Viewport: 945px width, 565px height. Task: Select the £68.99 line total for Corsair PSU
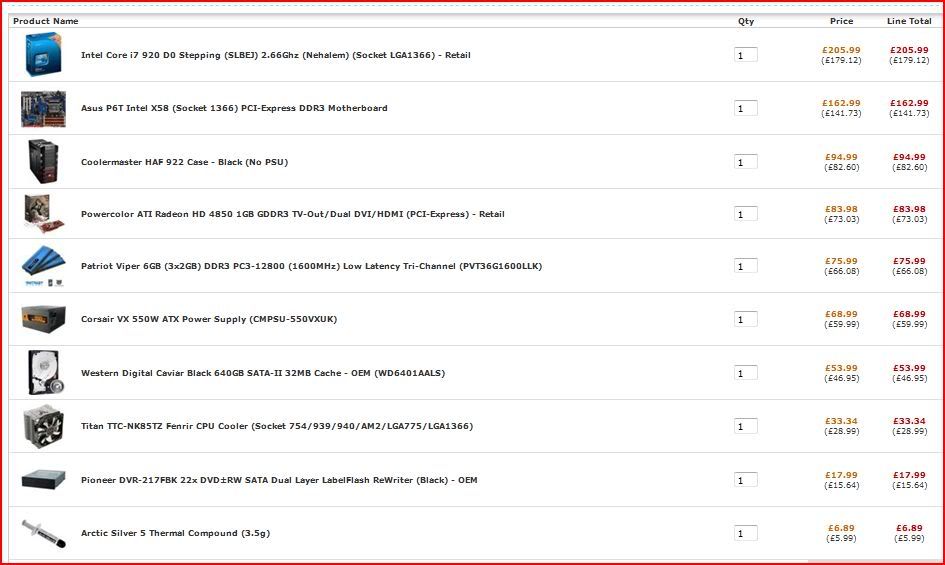coord(909,314)
